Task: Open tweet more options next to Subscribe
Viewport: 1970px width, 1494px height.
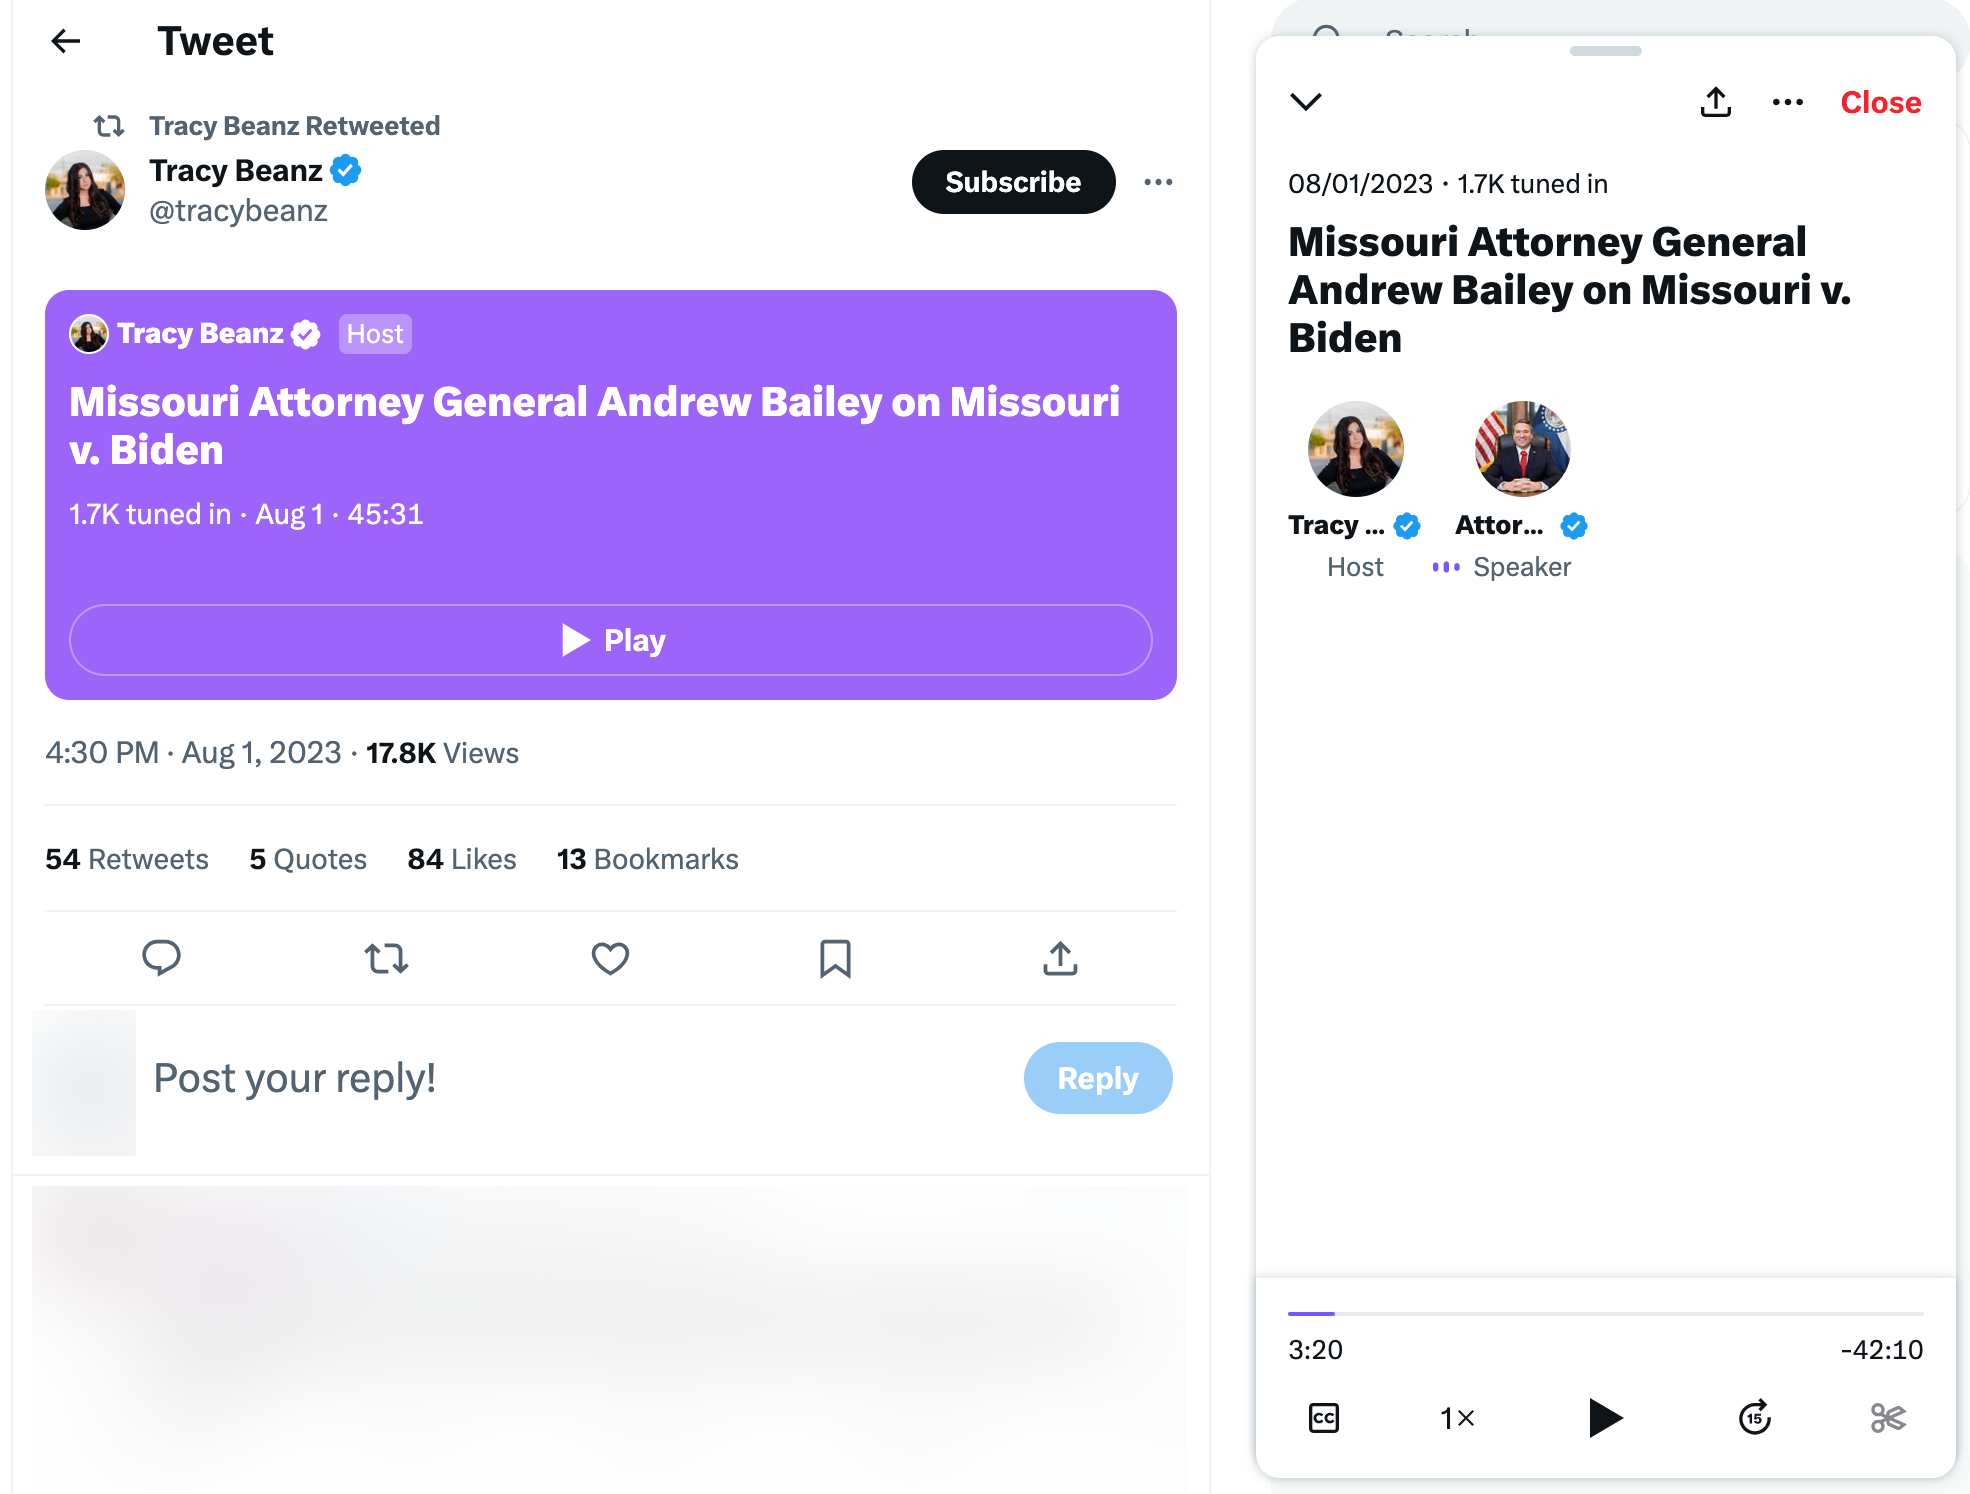Action: pyautogui.click(x=1158, y=182)
